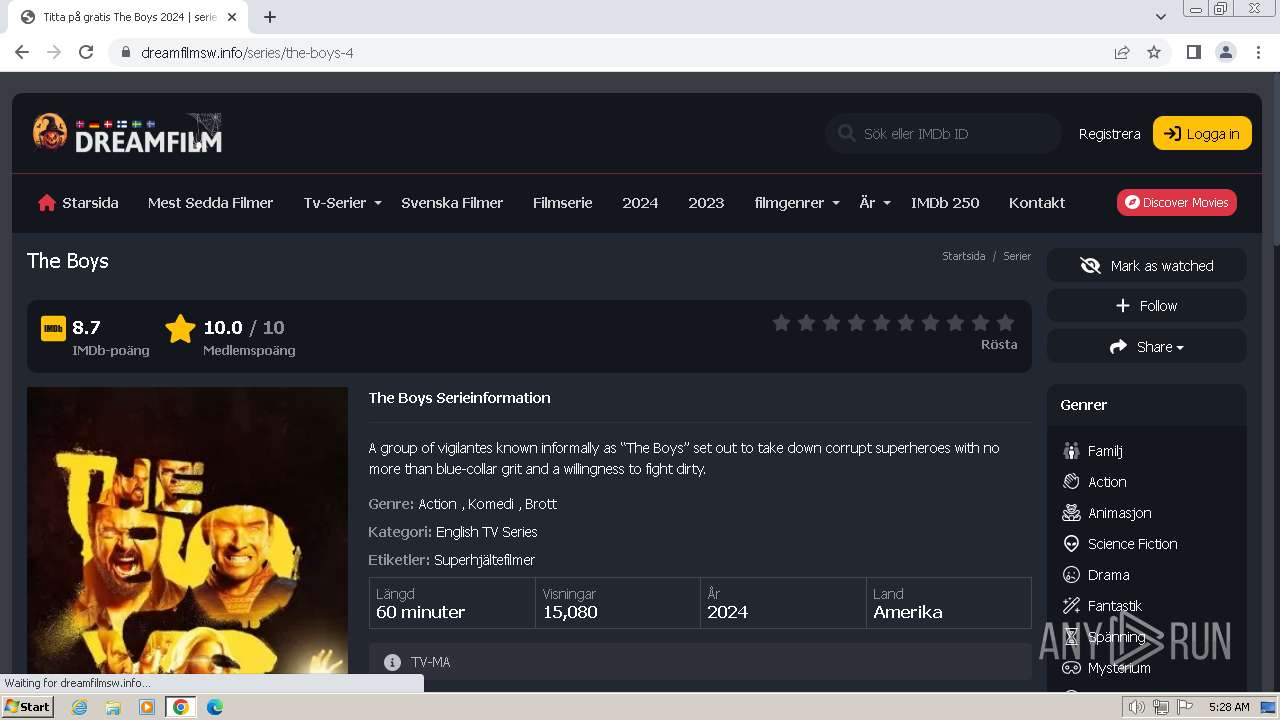1280x720 pixels.
Task: Expand the Tv-Serier dropdown menu
Action: [x=343, y=202]
